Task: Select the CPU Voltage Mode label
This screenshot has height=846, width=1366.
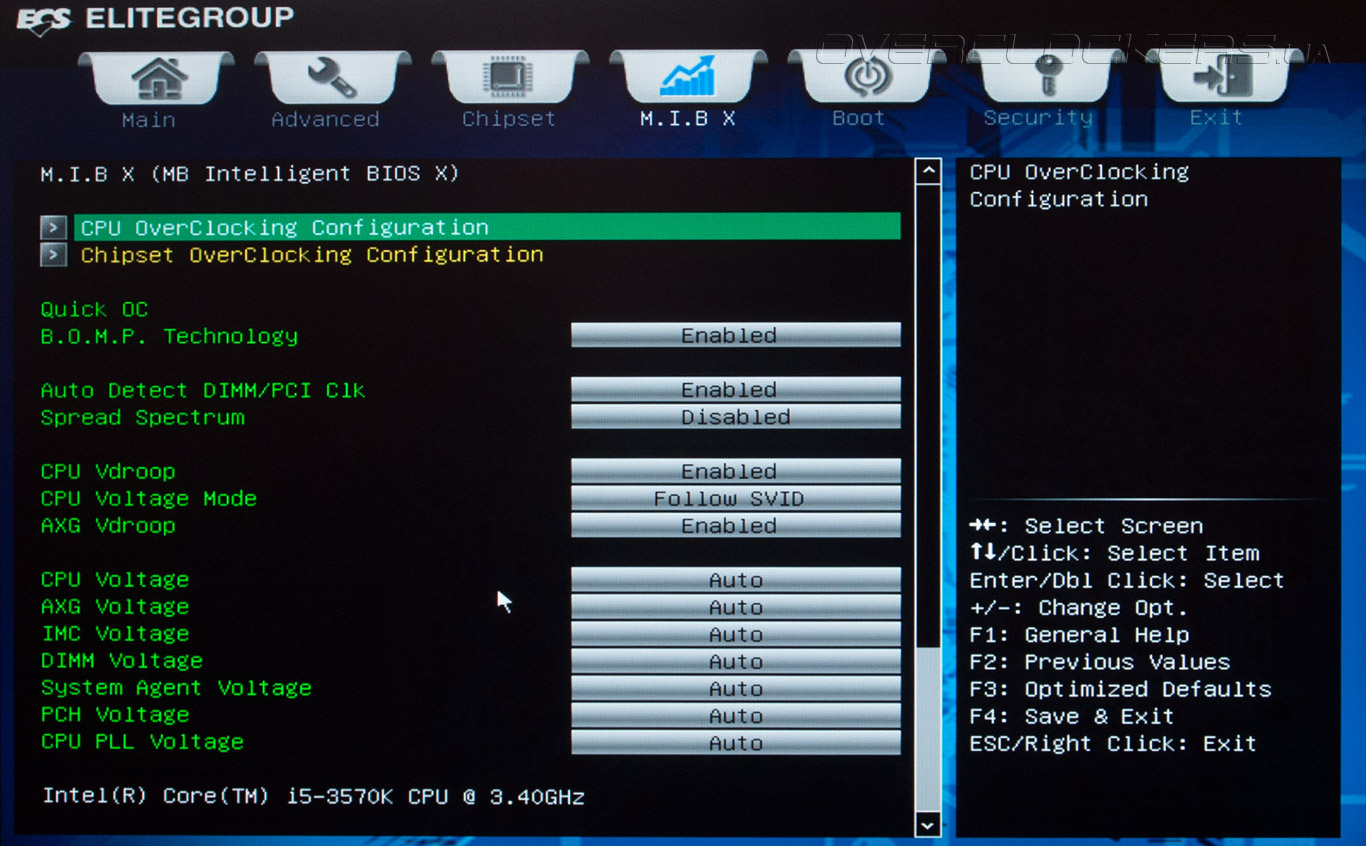Action: click(x=149, y=499)
